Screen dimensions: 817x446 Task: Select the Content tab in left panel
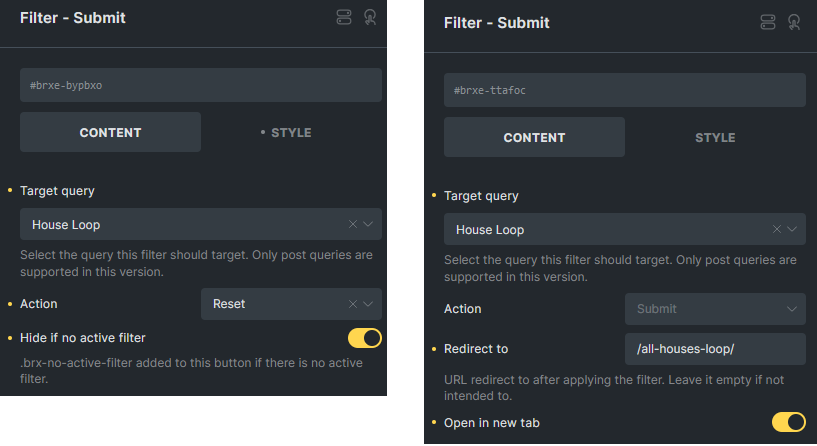click(110, 132)
